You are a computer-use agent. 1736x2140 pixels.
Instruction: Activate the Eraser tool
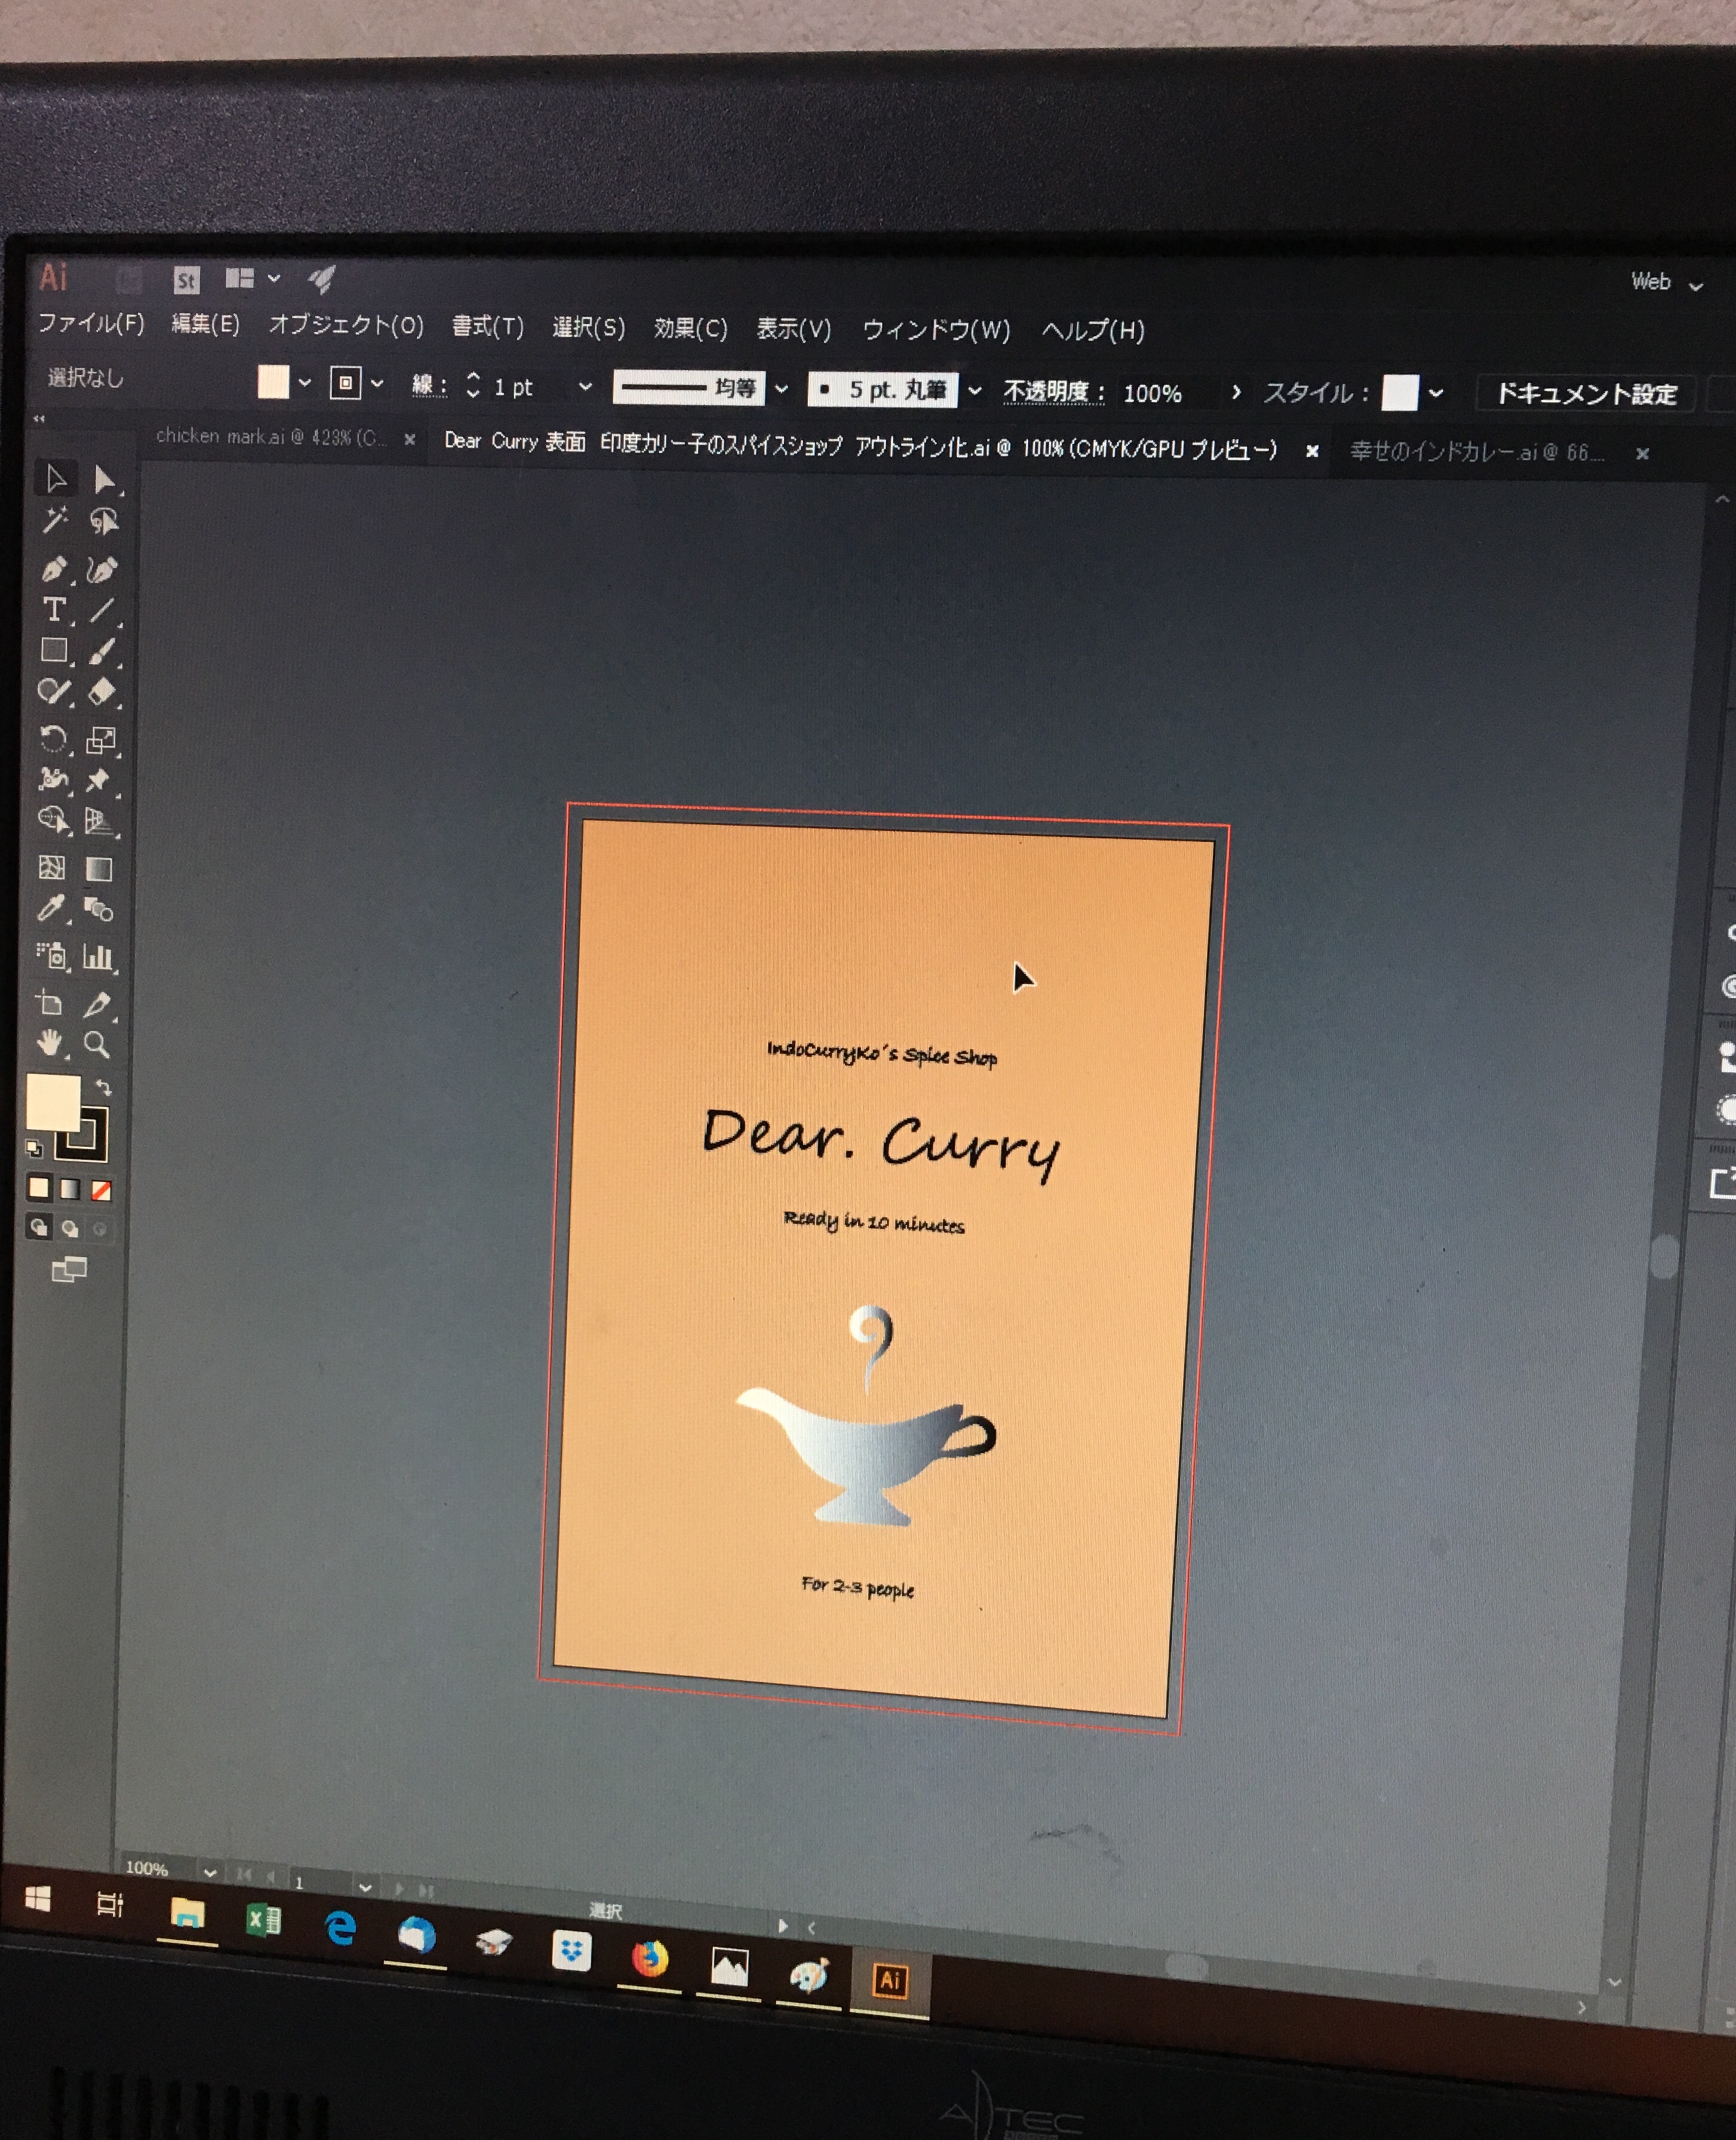click(102, 691)
